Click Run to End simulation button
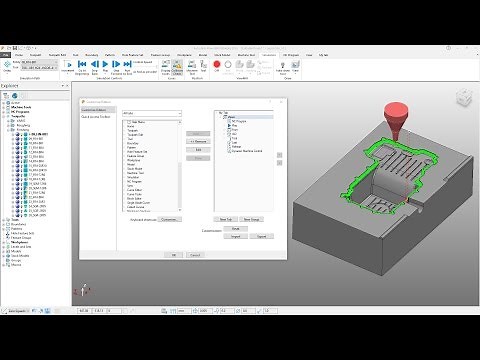Screen dimensions: 480x360 coord(127,67)
